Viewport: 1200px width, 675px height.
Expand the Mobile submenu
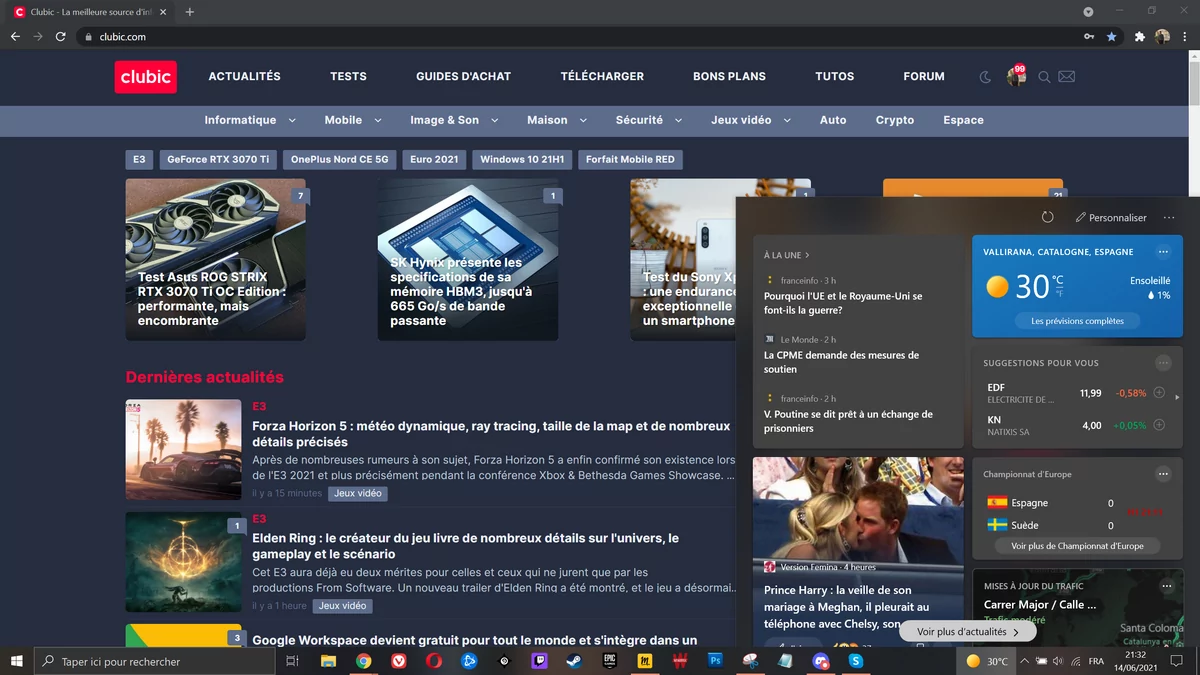tap(378, 120)
